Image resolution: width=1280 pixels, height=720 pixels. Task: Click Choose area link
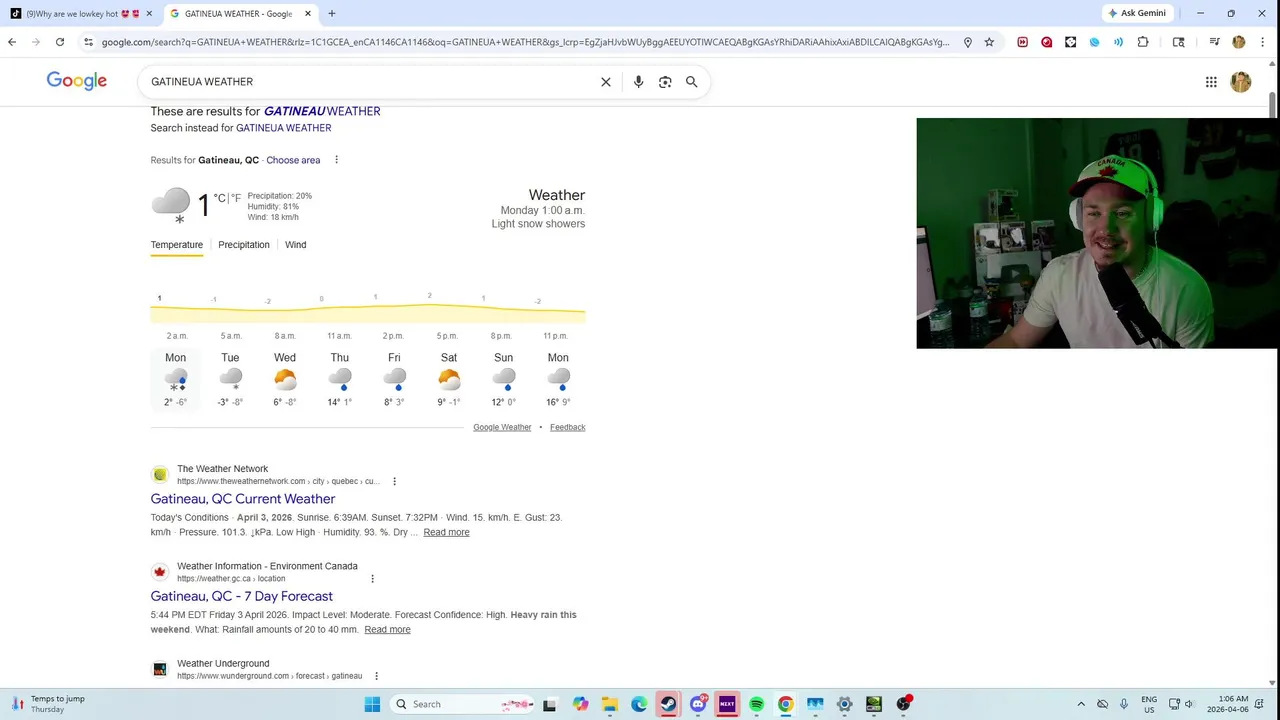coord(293,160)
